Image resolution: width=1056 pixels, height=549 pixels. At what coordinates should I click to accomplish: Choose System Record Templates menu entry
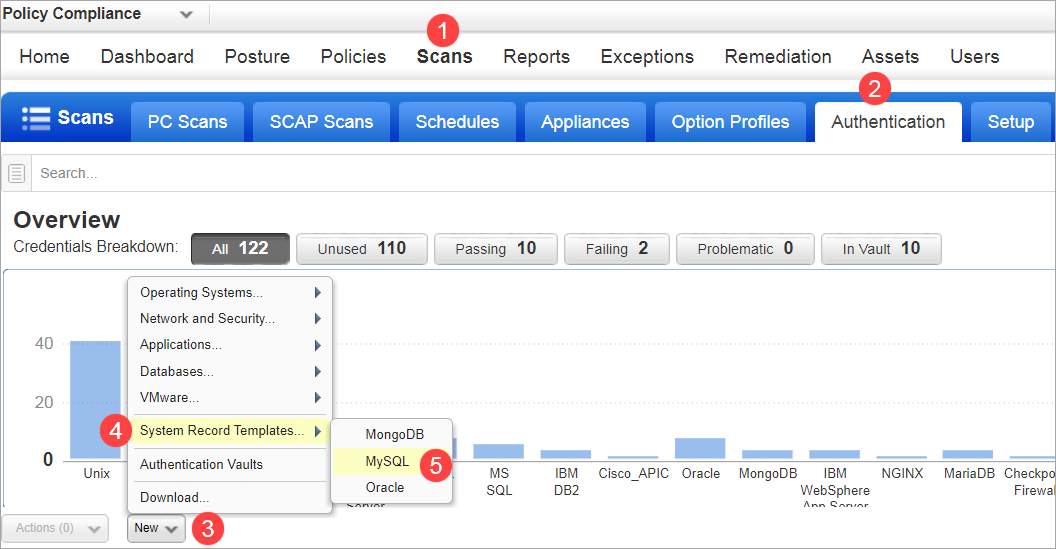(230, 430)
